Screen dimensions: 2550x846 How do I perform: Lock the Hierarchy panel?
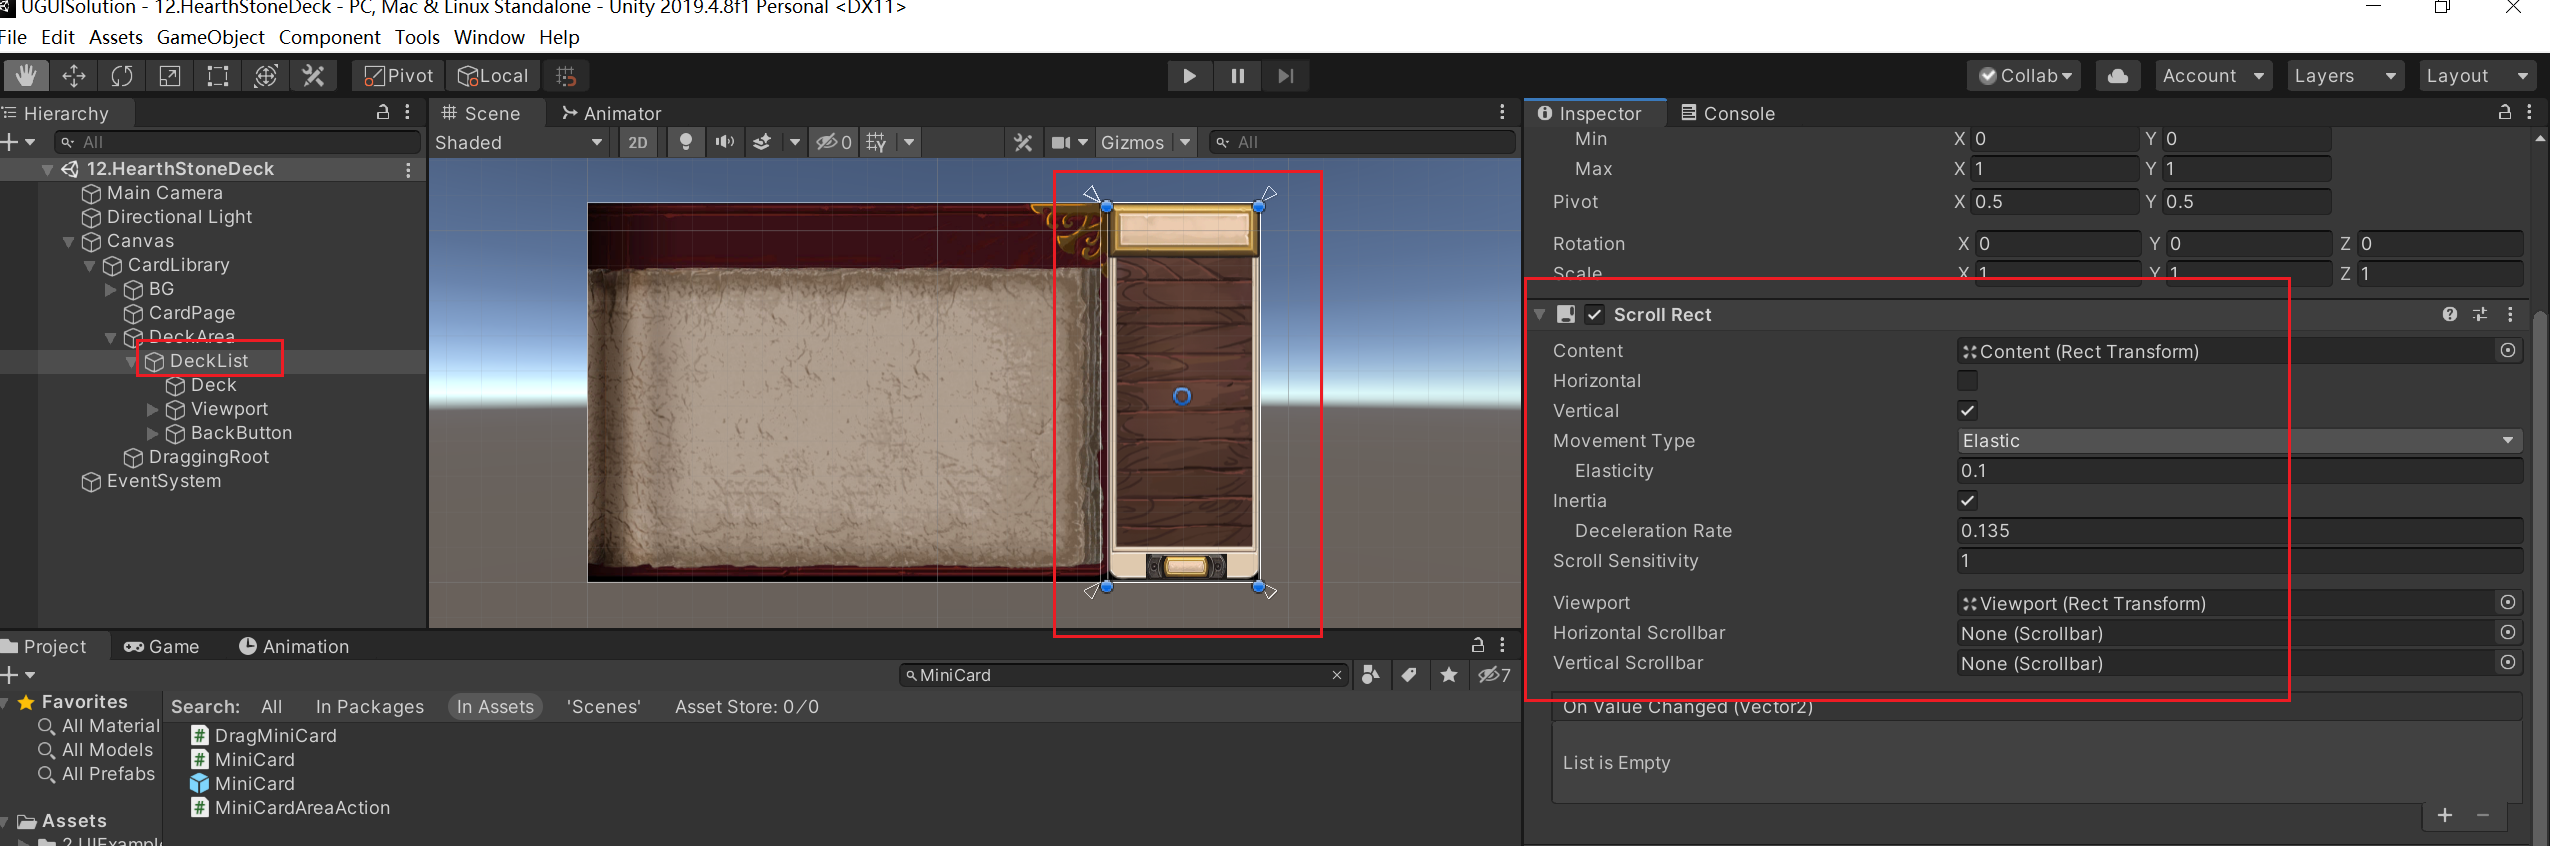(383, 112)
